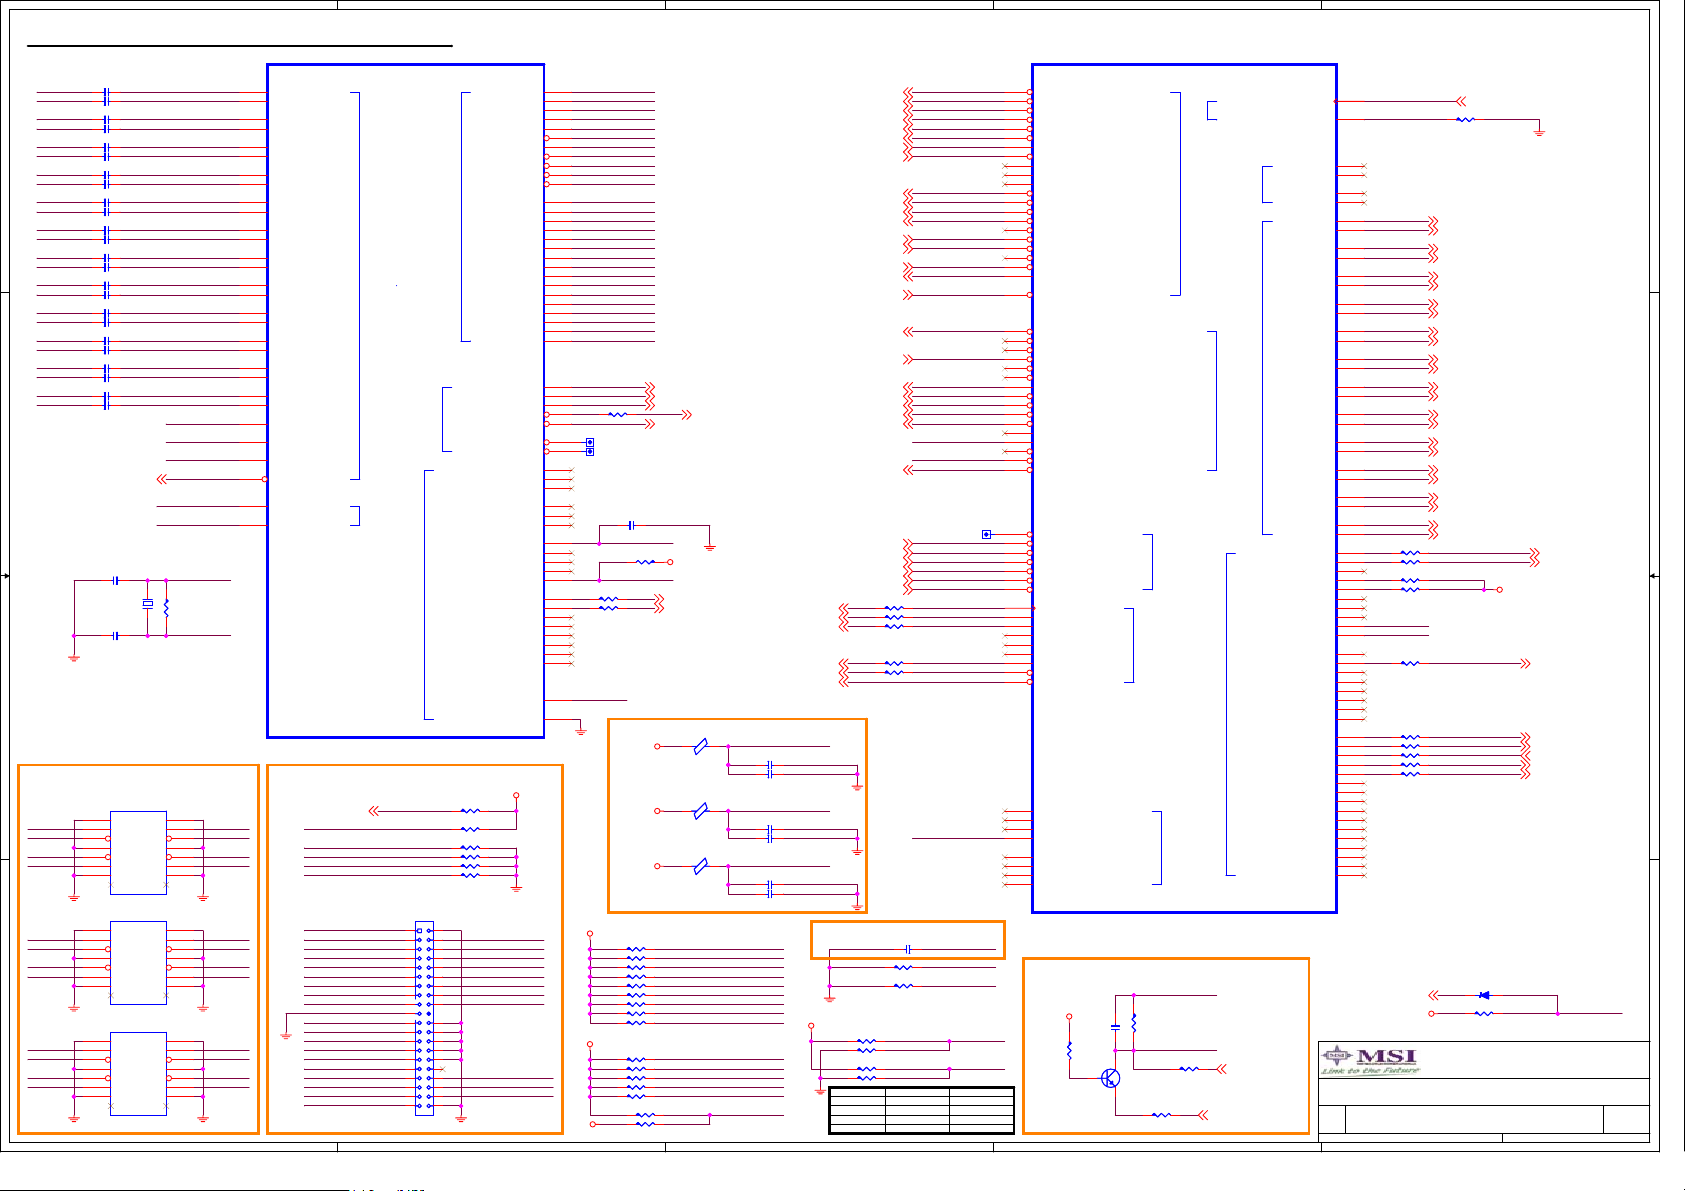1685x1191 pixels.
Task: Click the ground symbol below crystal circuit
Action: pos(74,658)
